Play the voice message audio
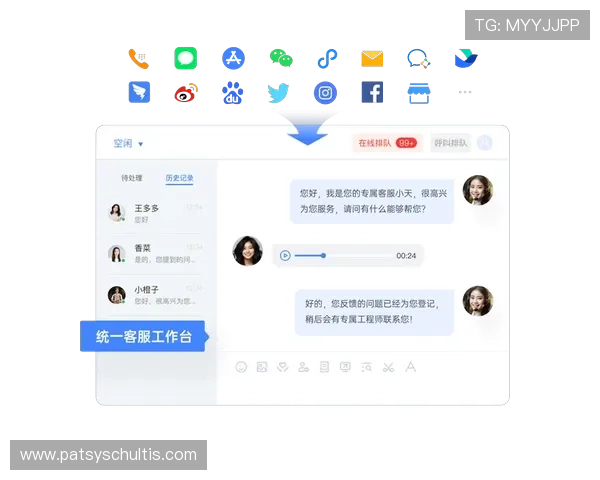600x480 pixels. (x=285, y=255)
